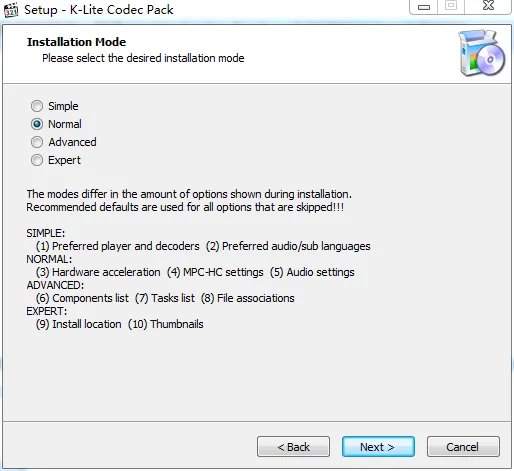Image resolution: width=514 pixels, height=471 pixels.
Task: Choose the Expert installation mode
Action: pos(56,160)
